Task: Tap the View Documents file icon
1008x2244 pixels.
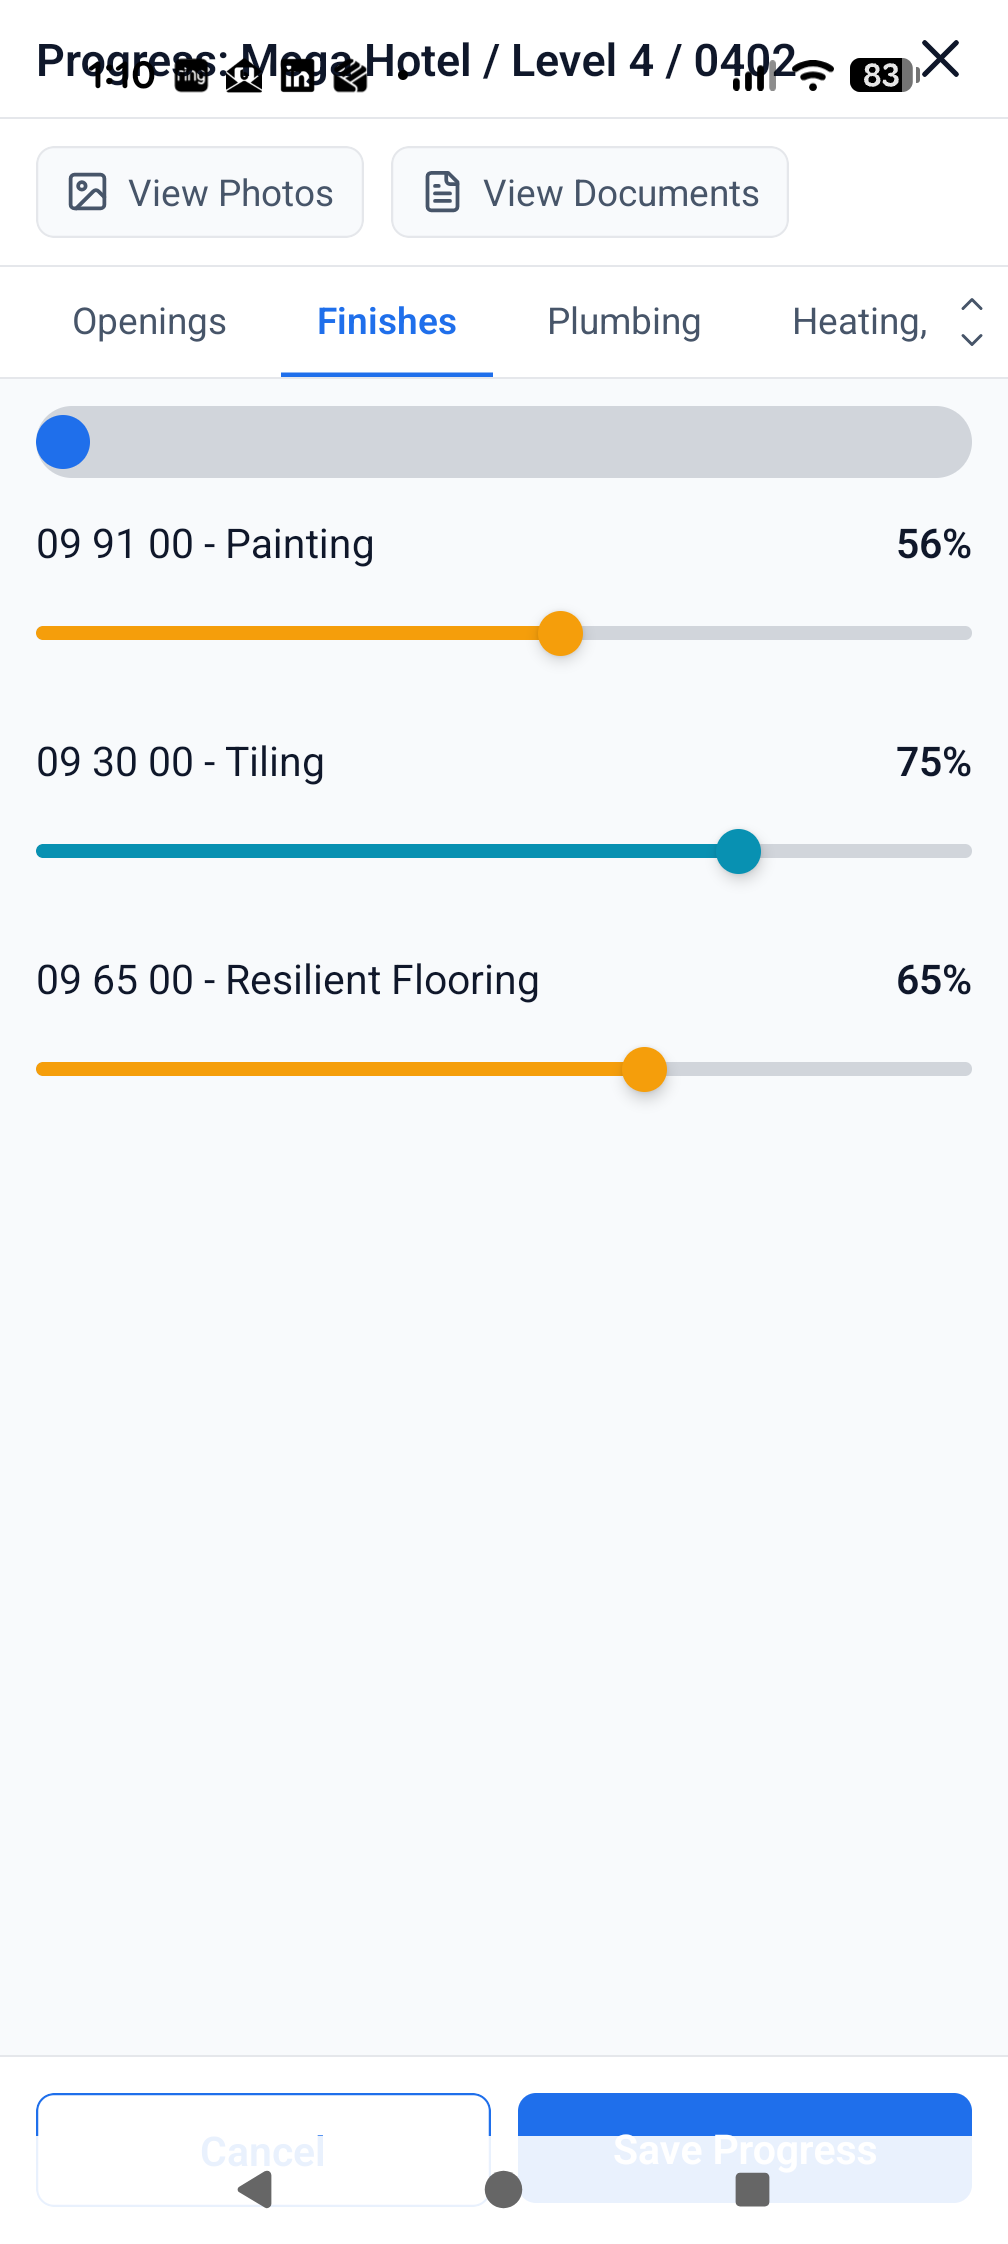Action: (x=442, y=192)
